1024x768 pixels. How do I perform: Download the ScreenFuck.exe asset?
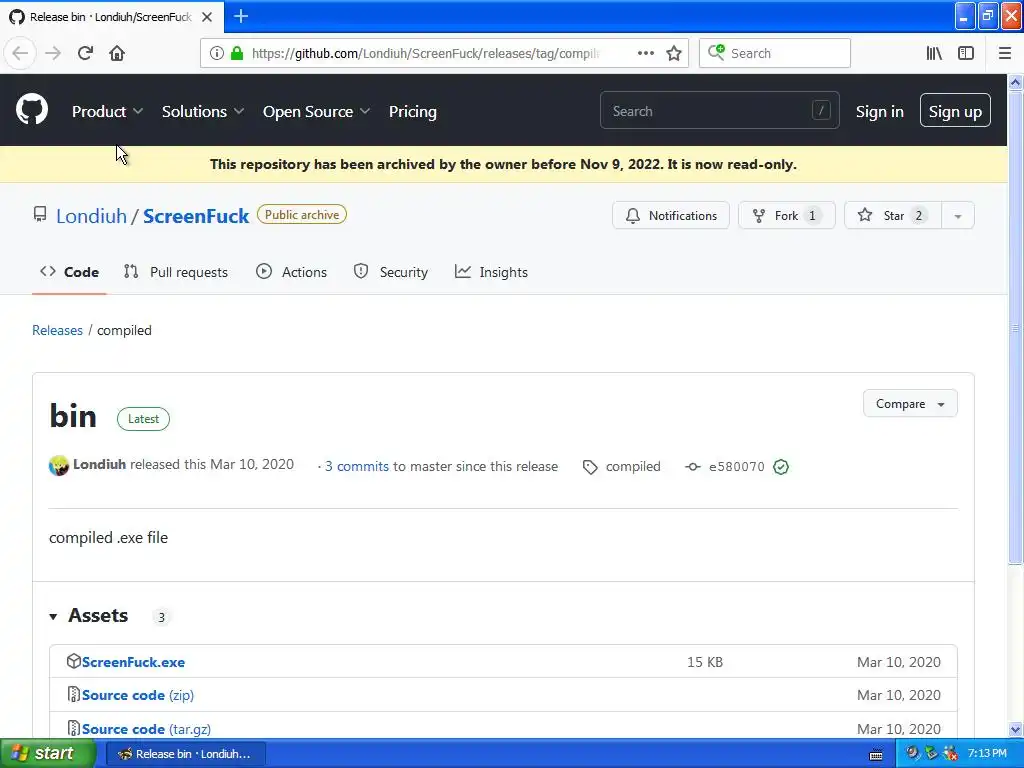click(x=133, y=662)
